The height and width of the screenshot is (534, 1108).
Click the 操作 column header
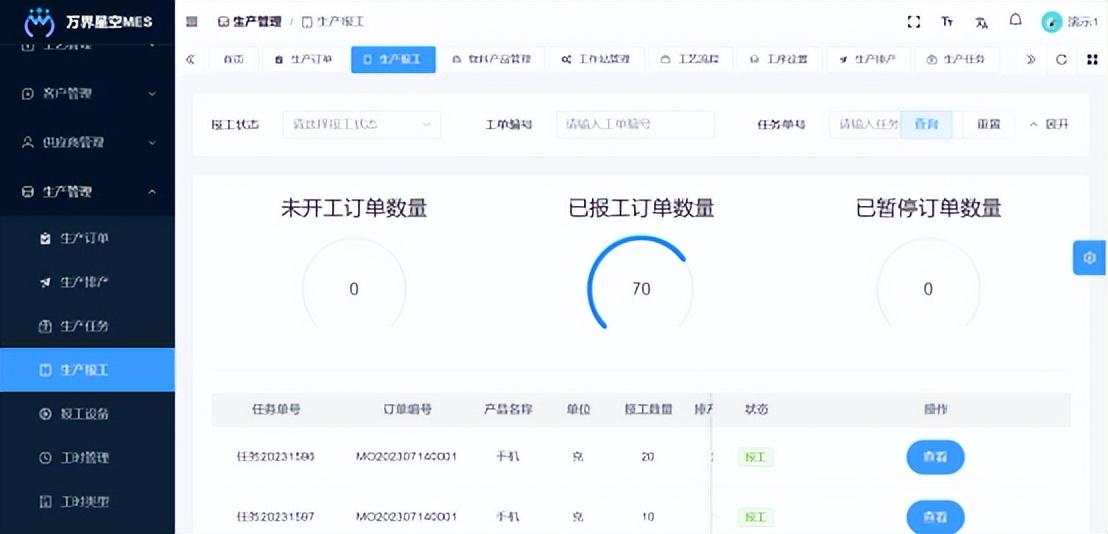click(x=935, y=409)
